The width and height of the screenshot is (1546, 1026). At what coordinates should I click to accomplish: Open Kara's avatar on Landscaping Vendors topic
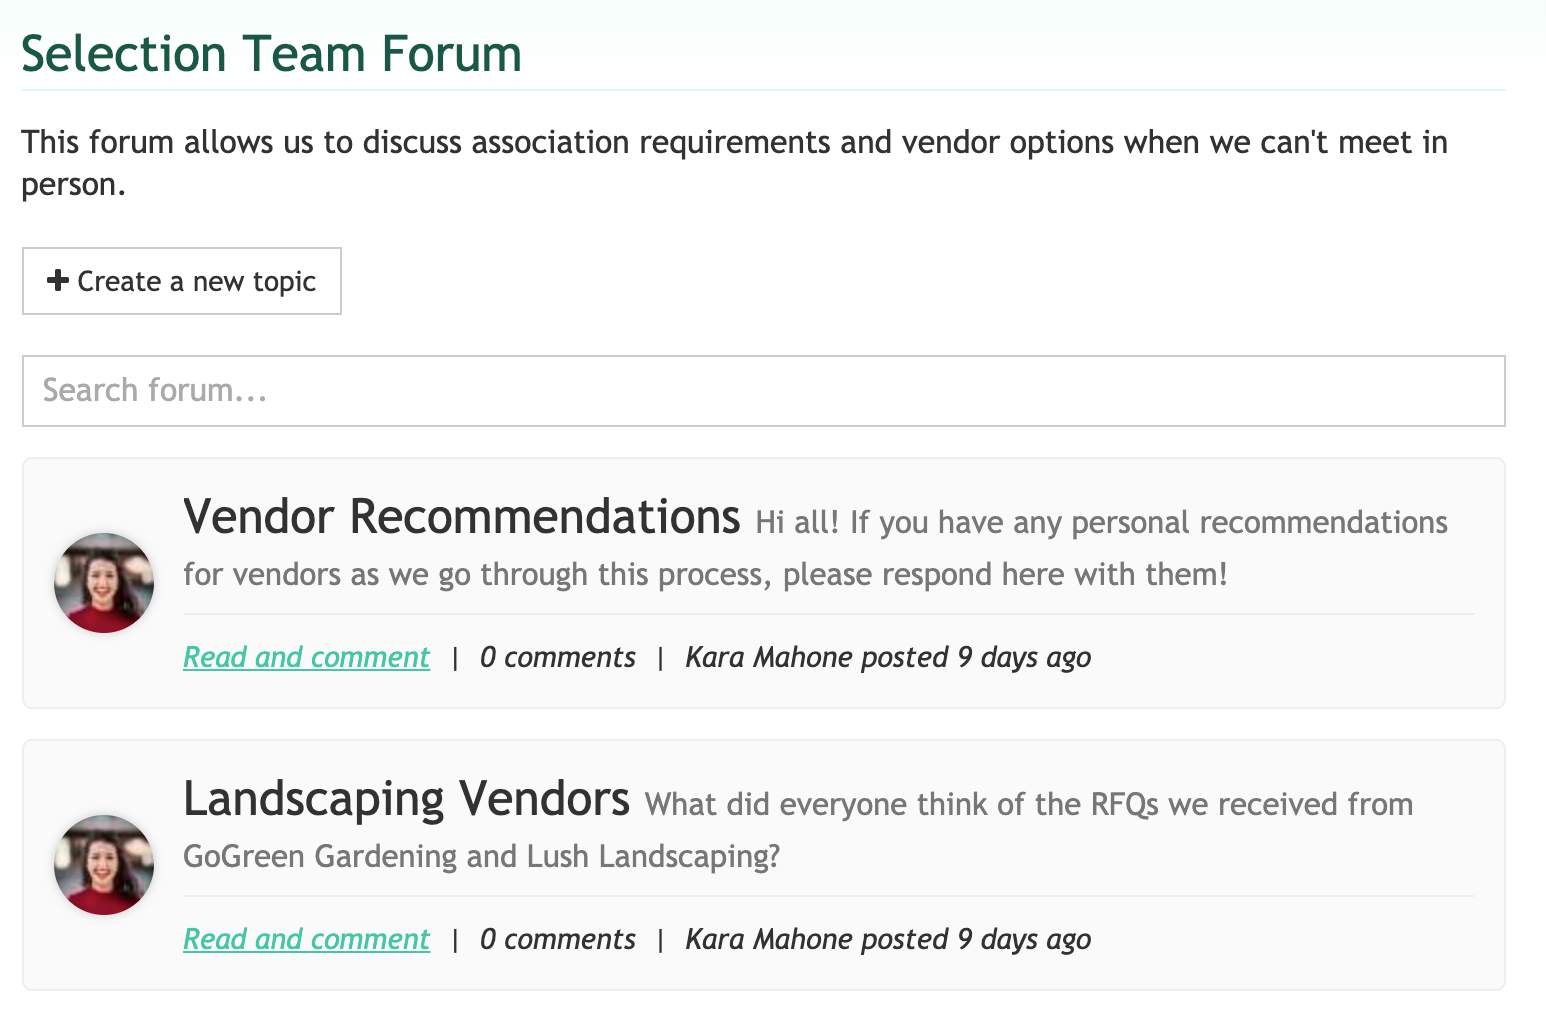(104, 865)
